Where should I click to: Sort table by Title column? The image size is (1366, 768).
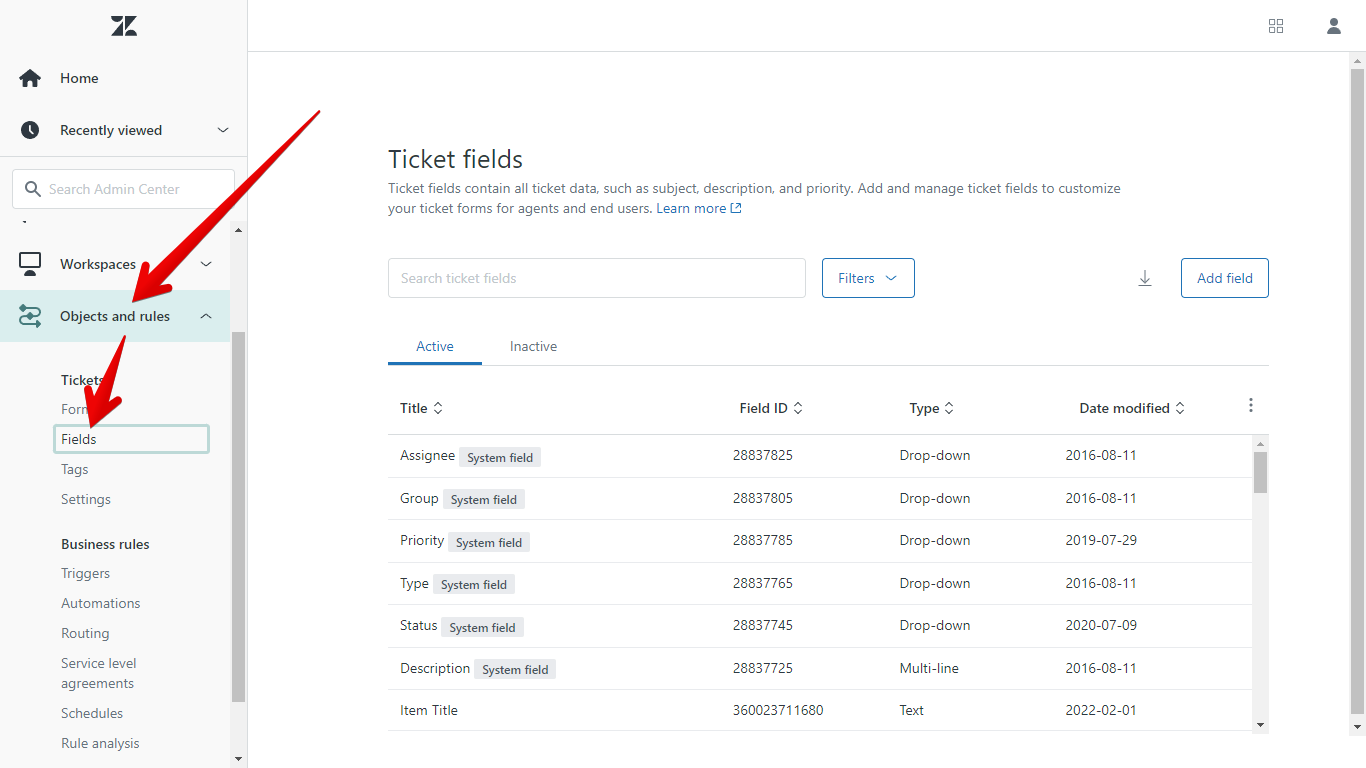[421, 408]
